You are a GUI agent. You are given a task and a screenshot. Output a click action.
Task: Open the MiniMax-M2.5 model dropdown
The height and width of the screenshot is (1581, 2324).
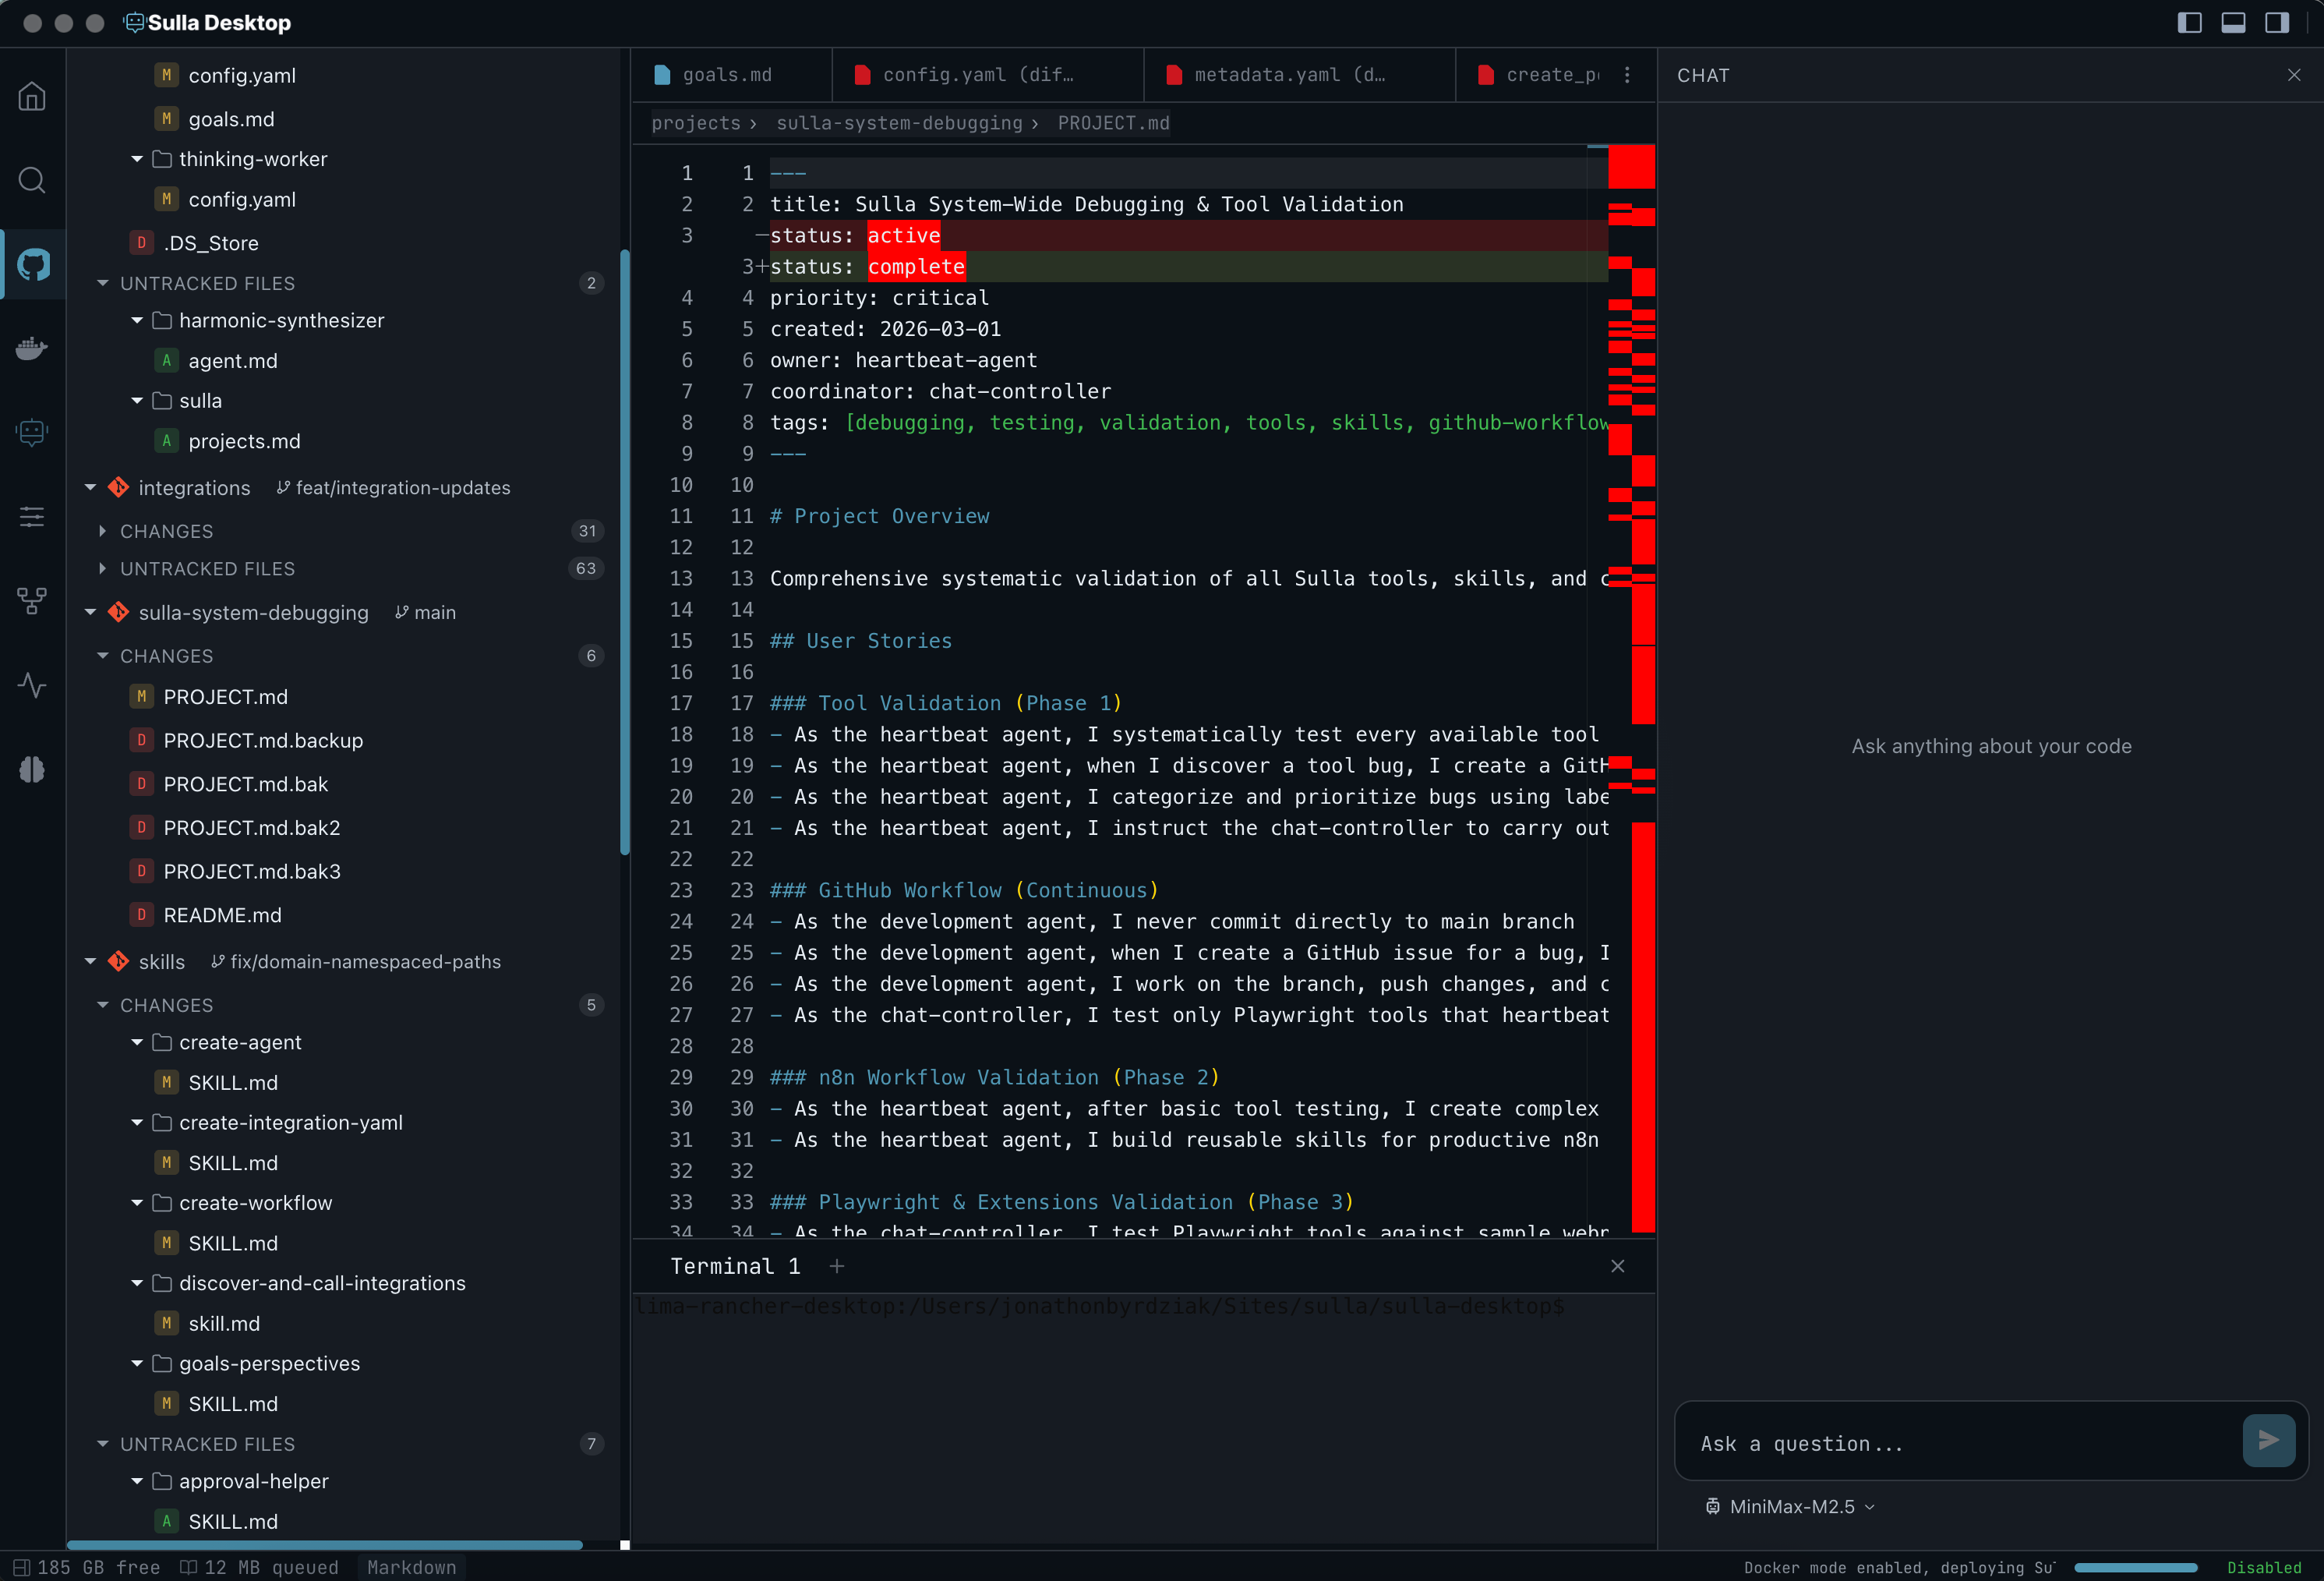1789,1506
